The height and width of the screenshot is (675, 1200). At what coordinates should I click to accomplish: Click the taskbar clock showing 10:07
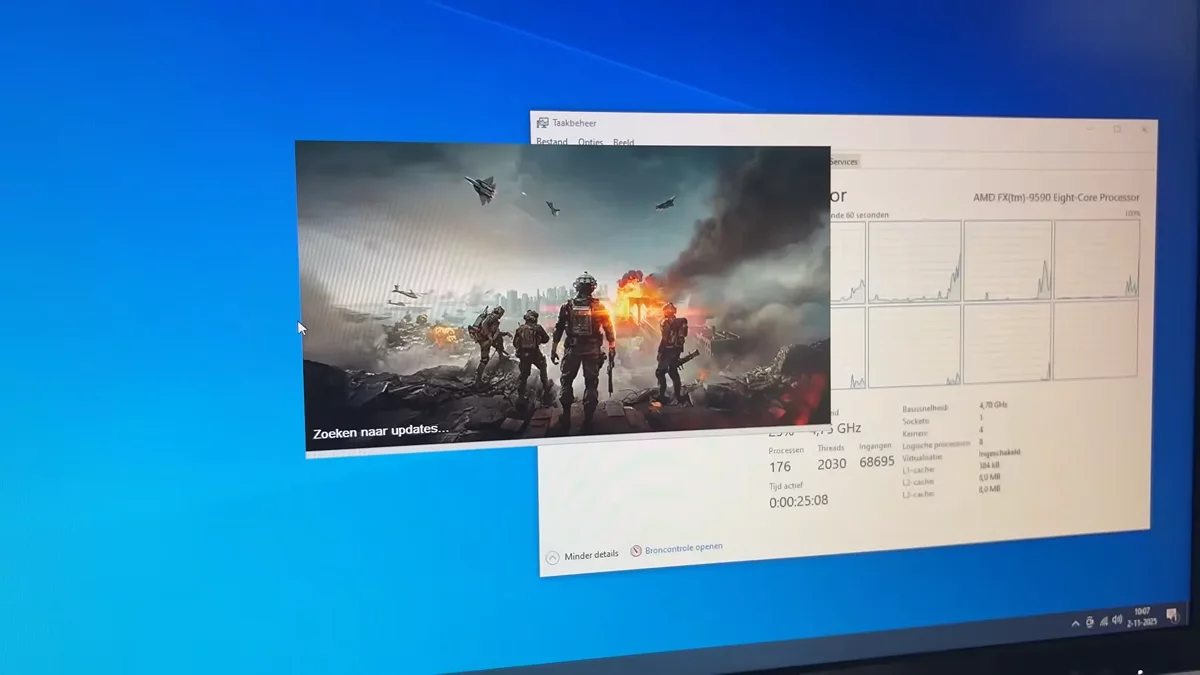(1143, 616)
